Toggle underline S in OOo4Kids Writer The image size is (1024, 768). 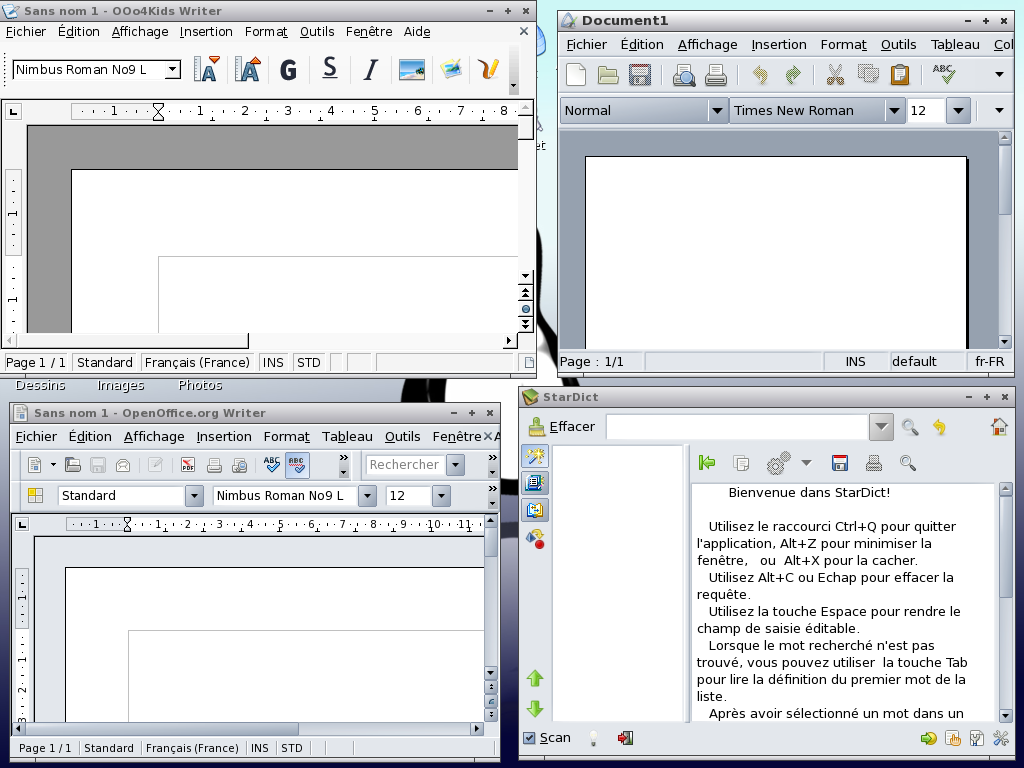coord(330,68)
